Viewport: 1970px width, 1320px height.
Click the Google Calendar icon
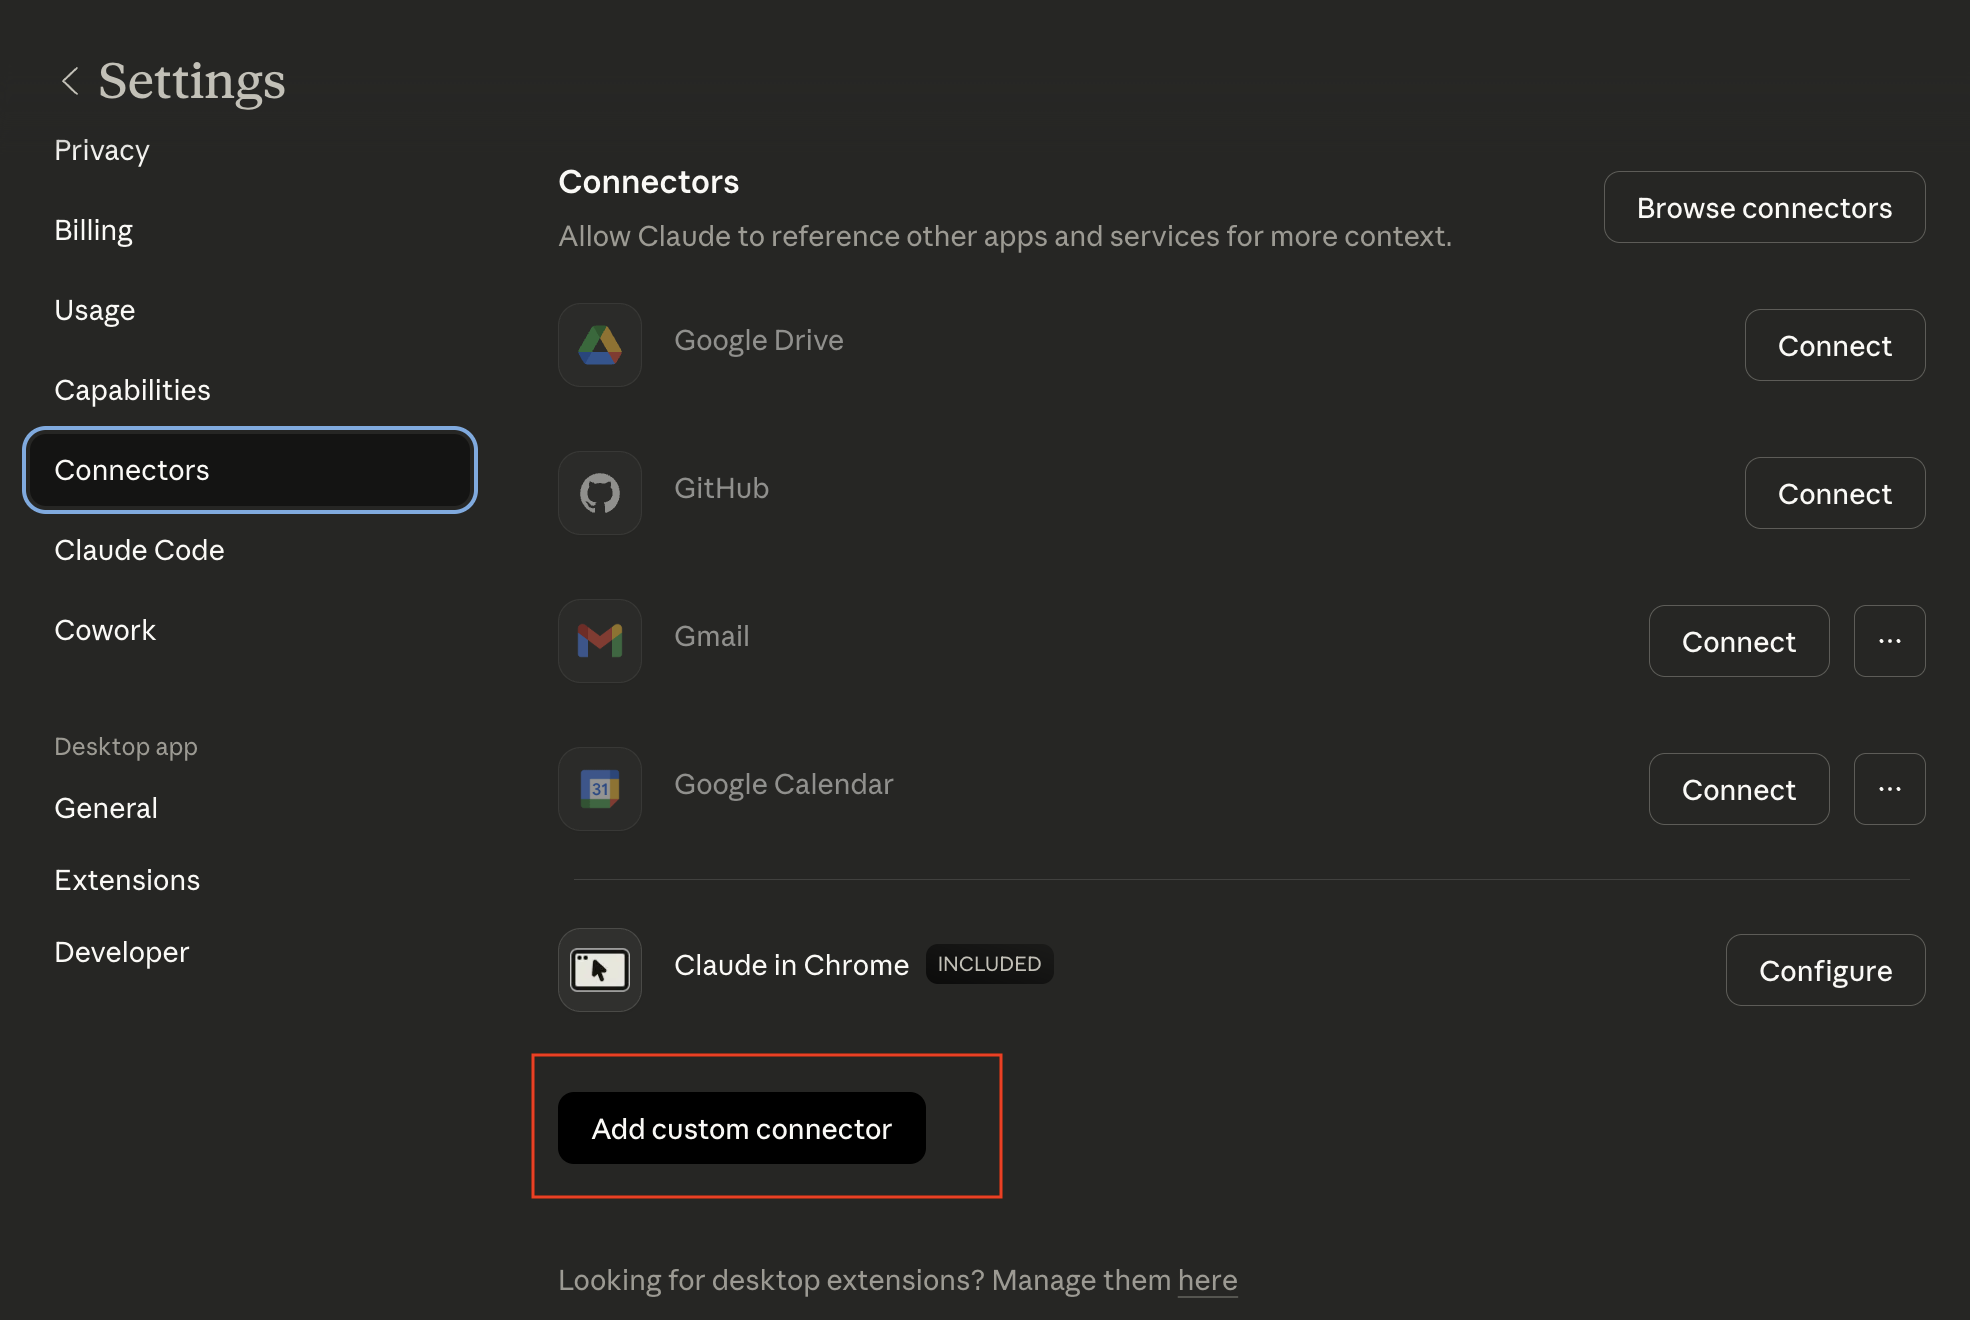(x=599, y=789)
